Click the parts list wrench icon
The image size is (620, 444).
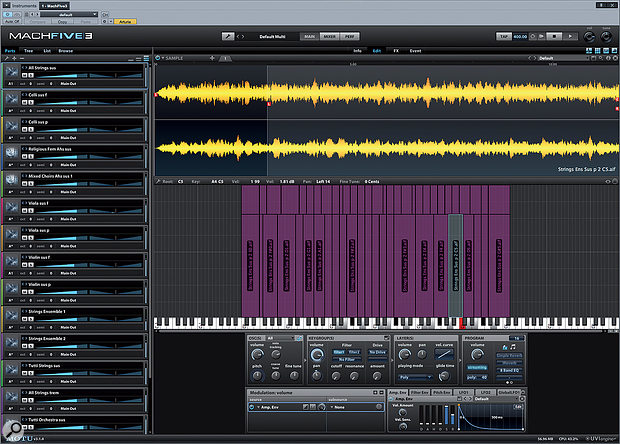pyautogui.click(x=7, y=58)
